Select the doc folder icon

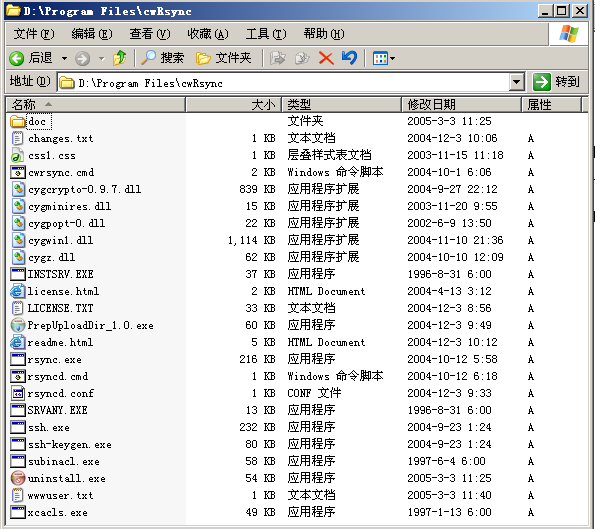tap(17, 121)
